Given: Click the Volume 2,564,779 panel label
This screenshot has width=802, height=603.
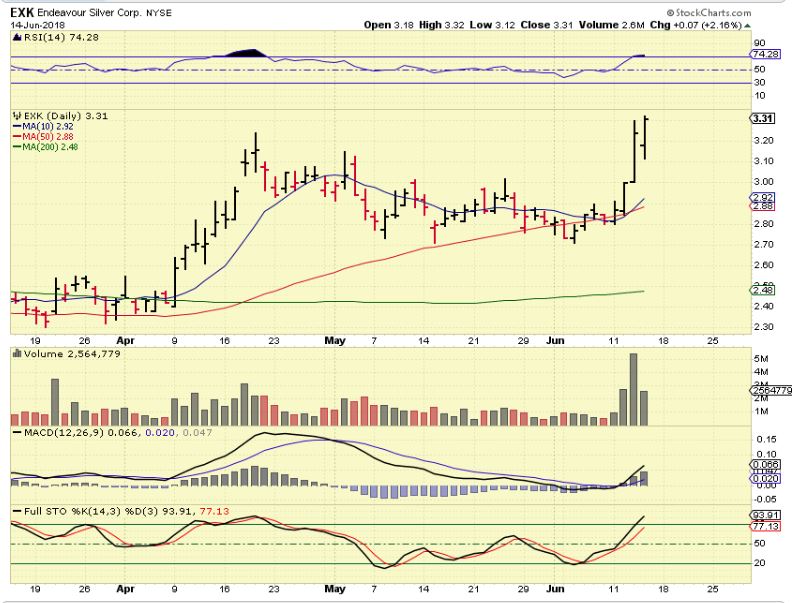Looking at the screenshot, I should tap(72, 354).
